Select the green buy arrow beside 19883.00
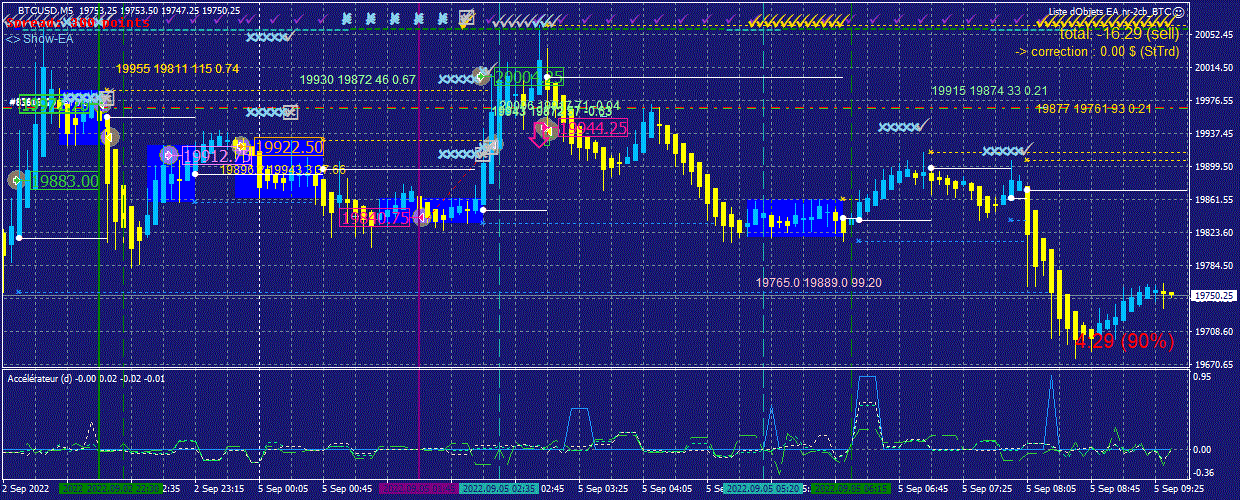This screenshot has width=1240, height=500. point(17,180)
